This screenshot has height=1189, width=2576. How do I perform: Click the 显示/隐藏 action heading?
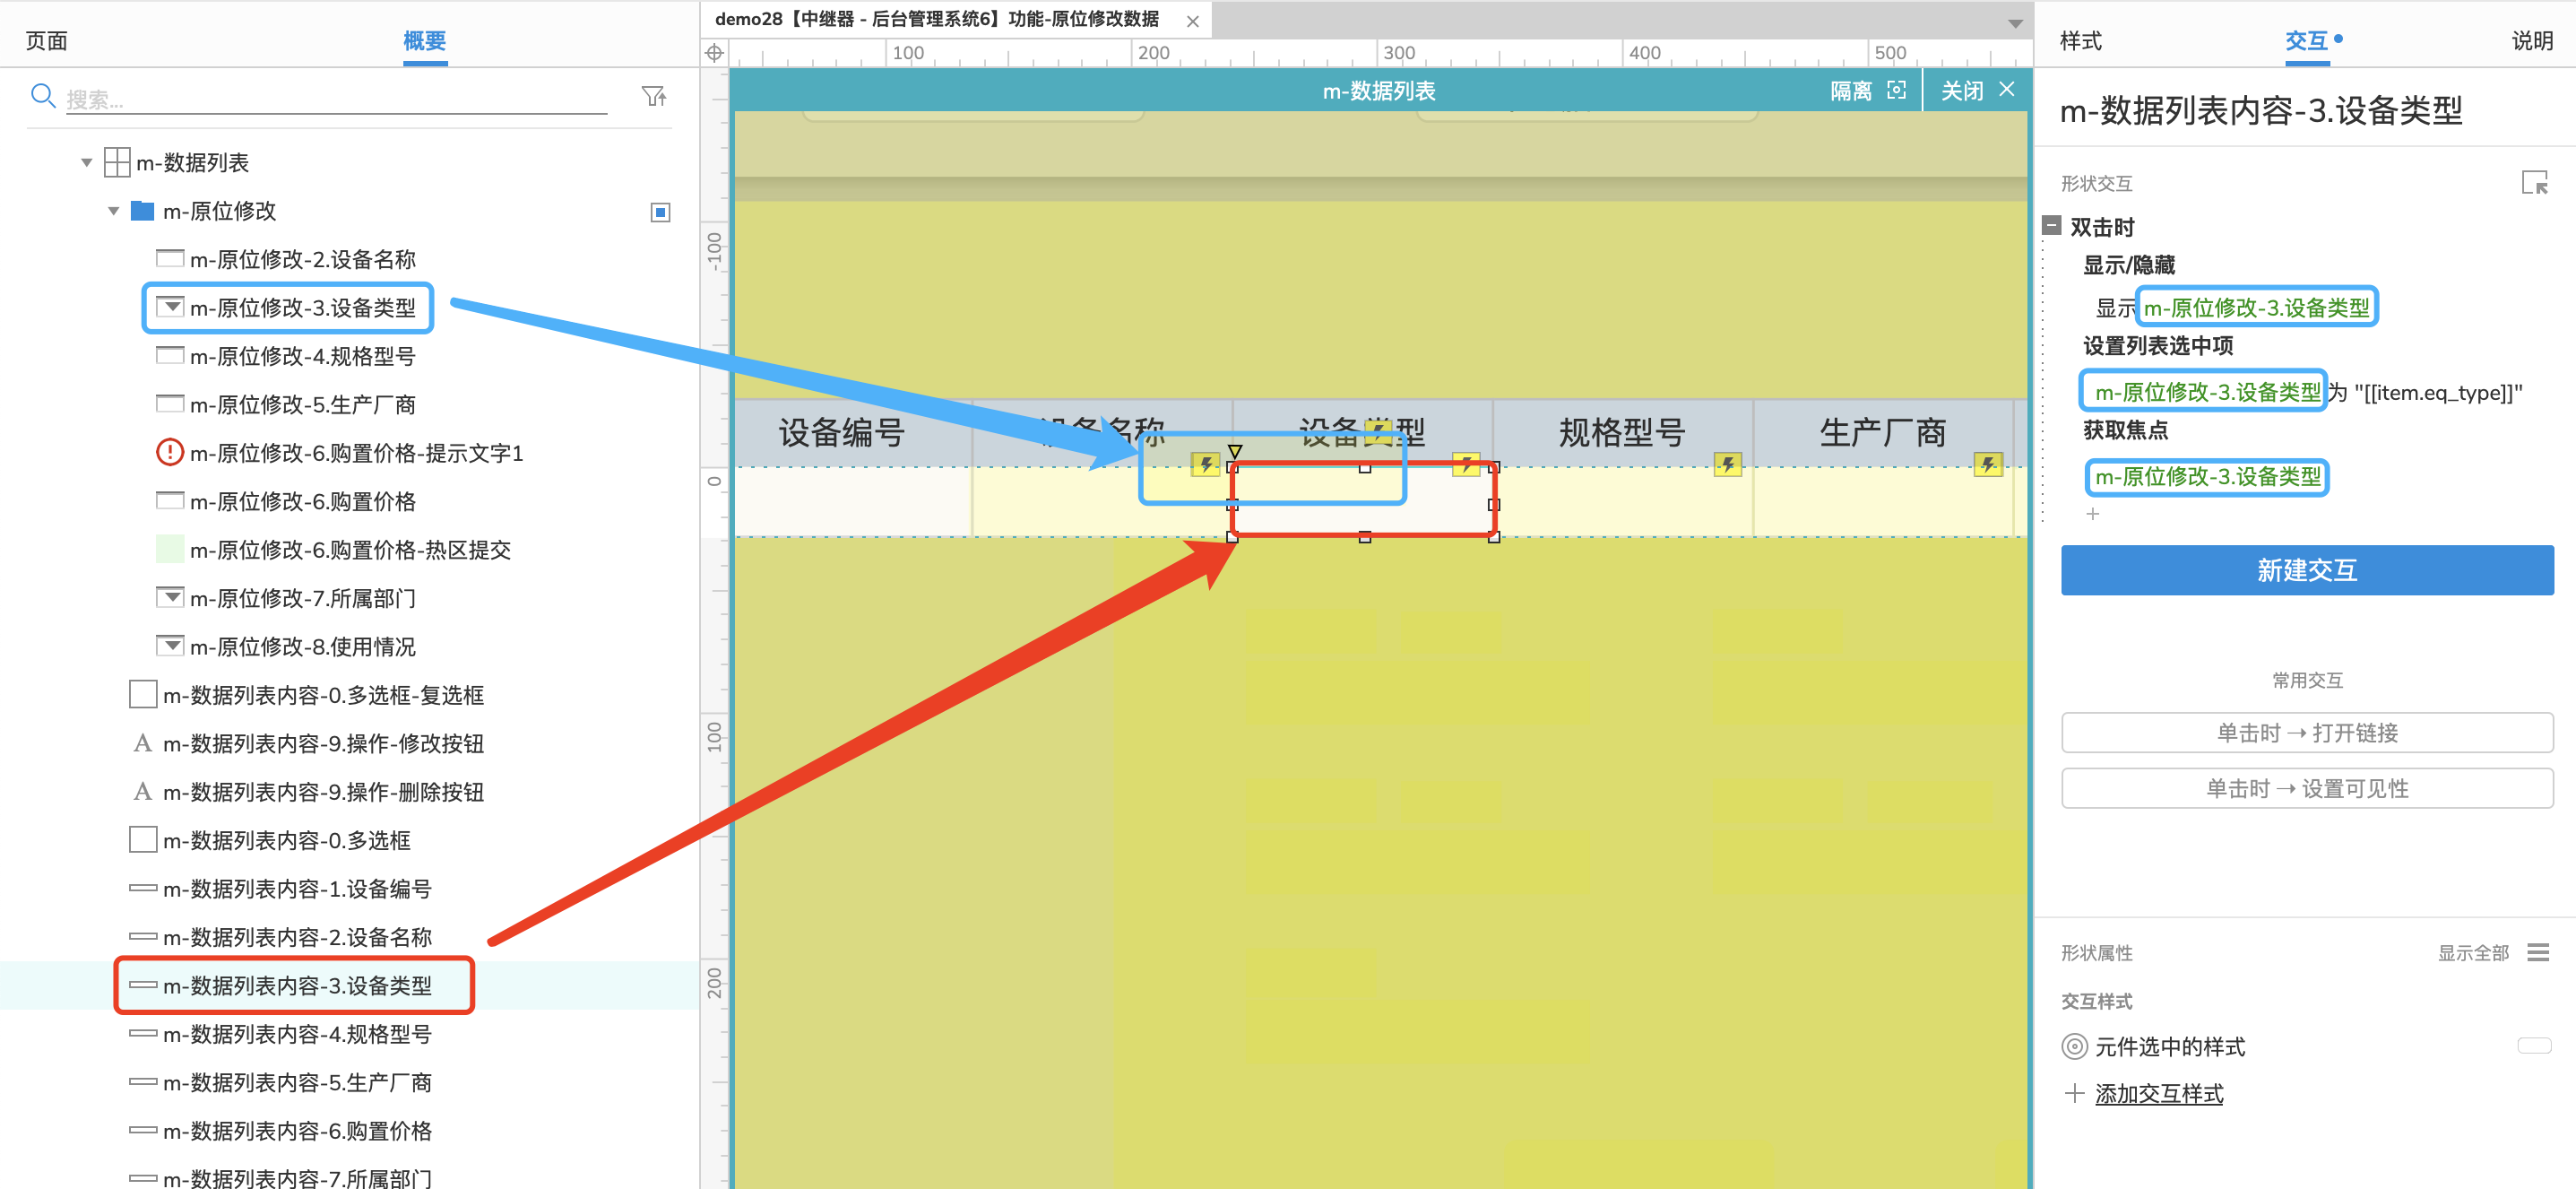click(2129, 265)
